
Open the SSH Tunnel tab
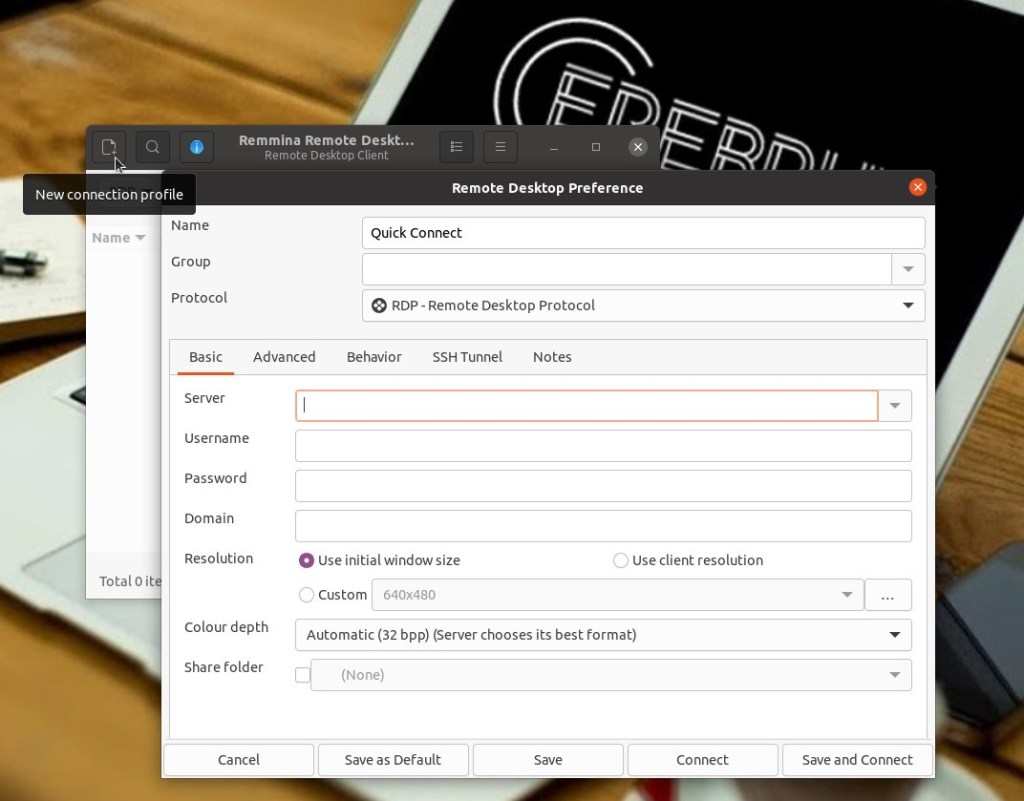467,357
